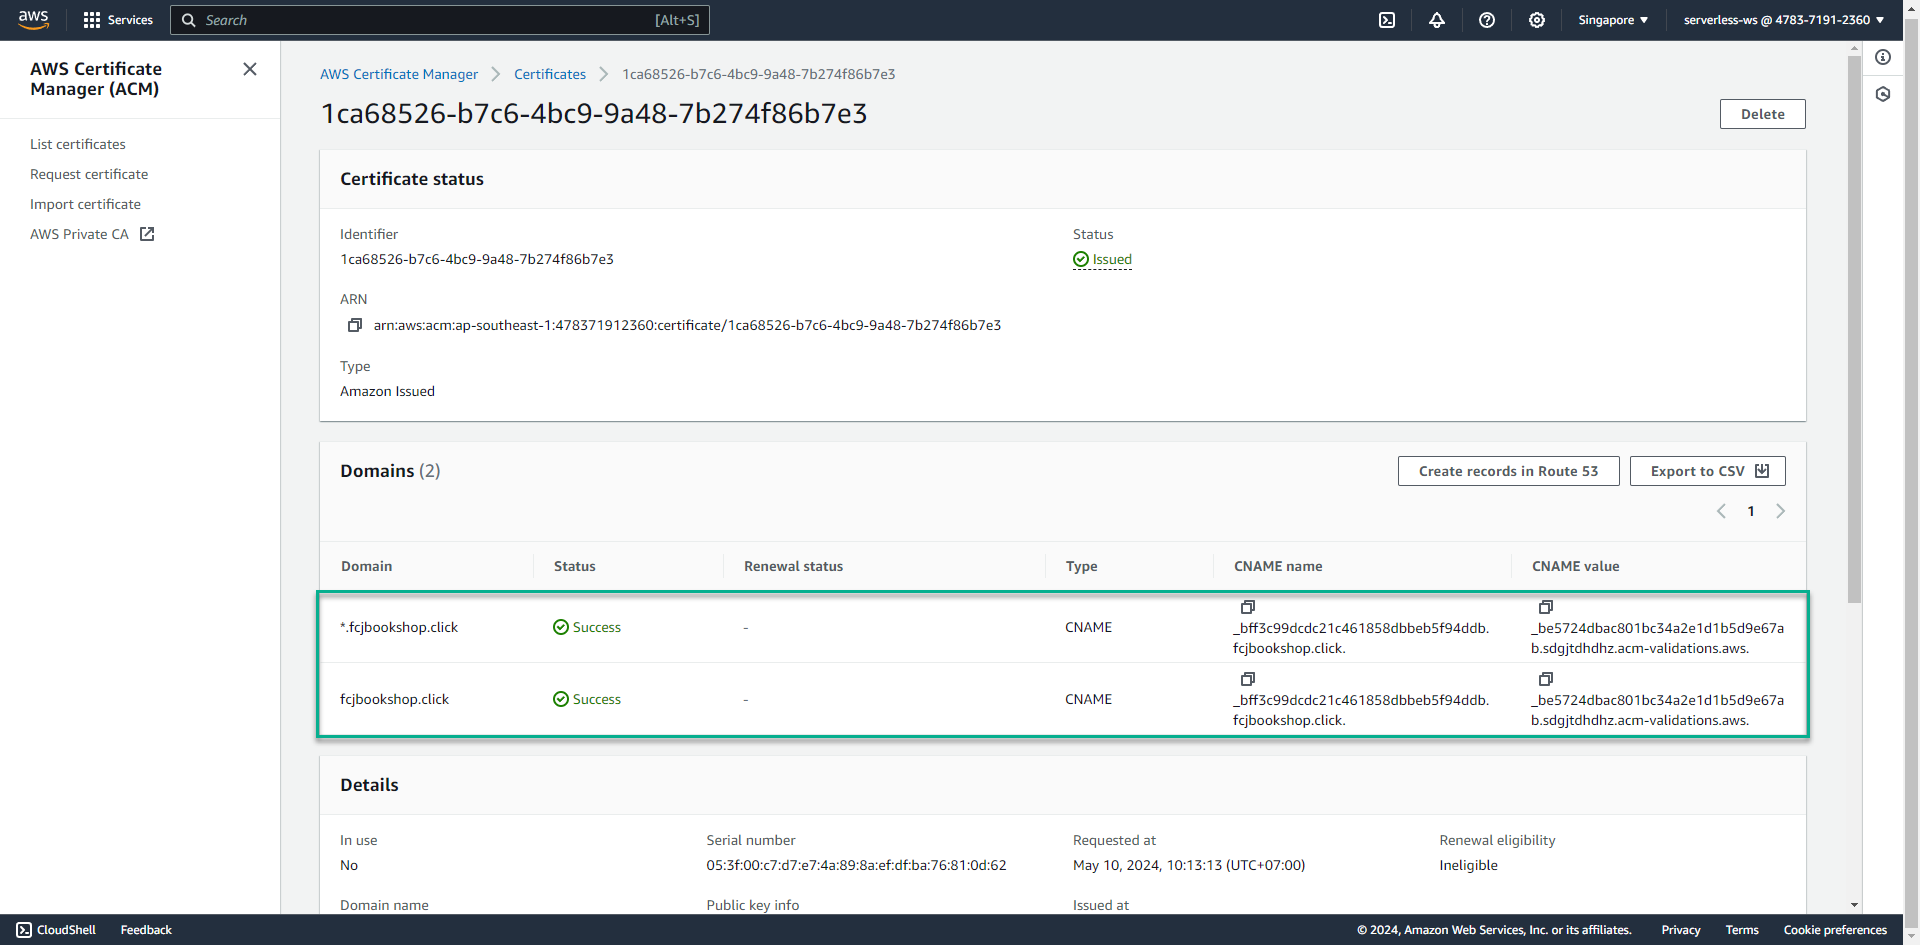
Task: Open the hexagon tools icon on right edge
Action: pyautogui.click(x=1883, y=94)
